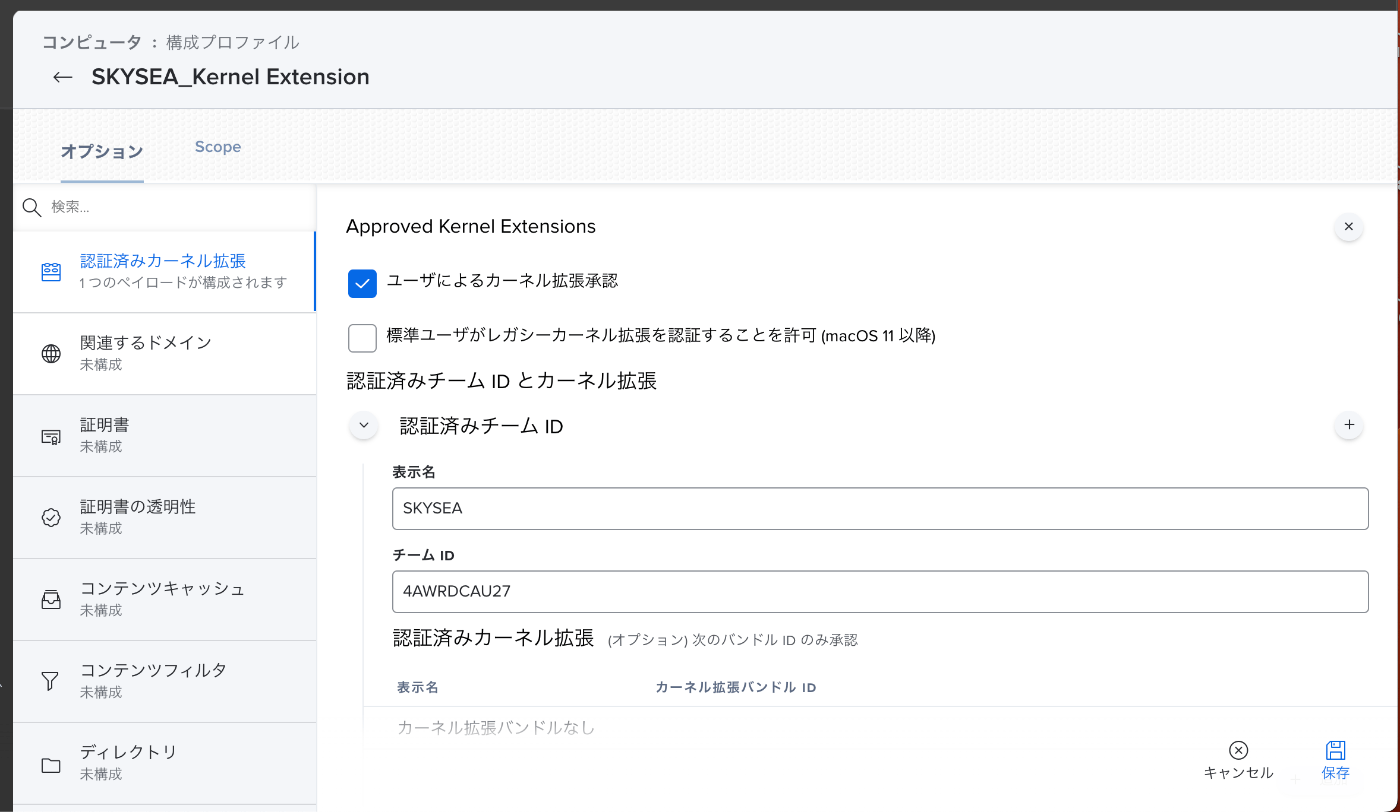Select the オプション tab
The width and height of the screenshot is (1400, 812).
coord(102,151)
